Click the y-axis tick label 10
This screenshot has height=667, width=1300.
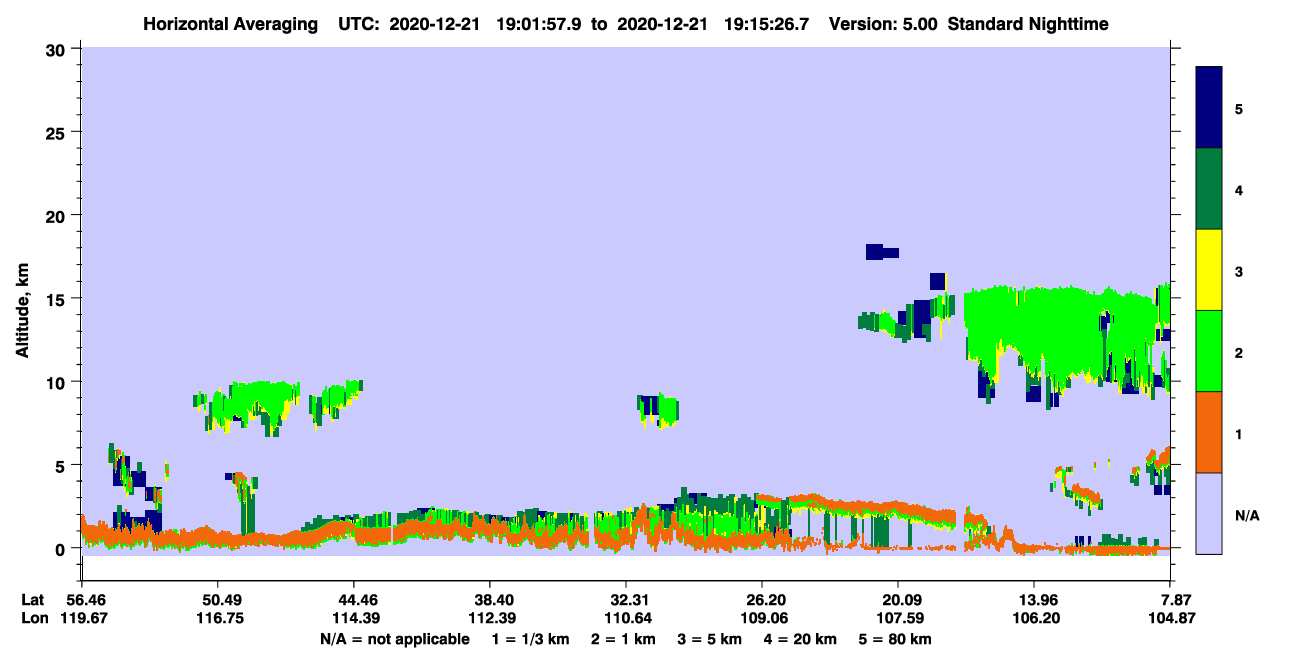58,382
